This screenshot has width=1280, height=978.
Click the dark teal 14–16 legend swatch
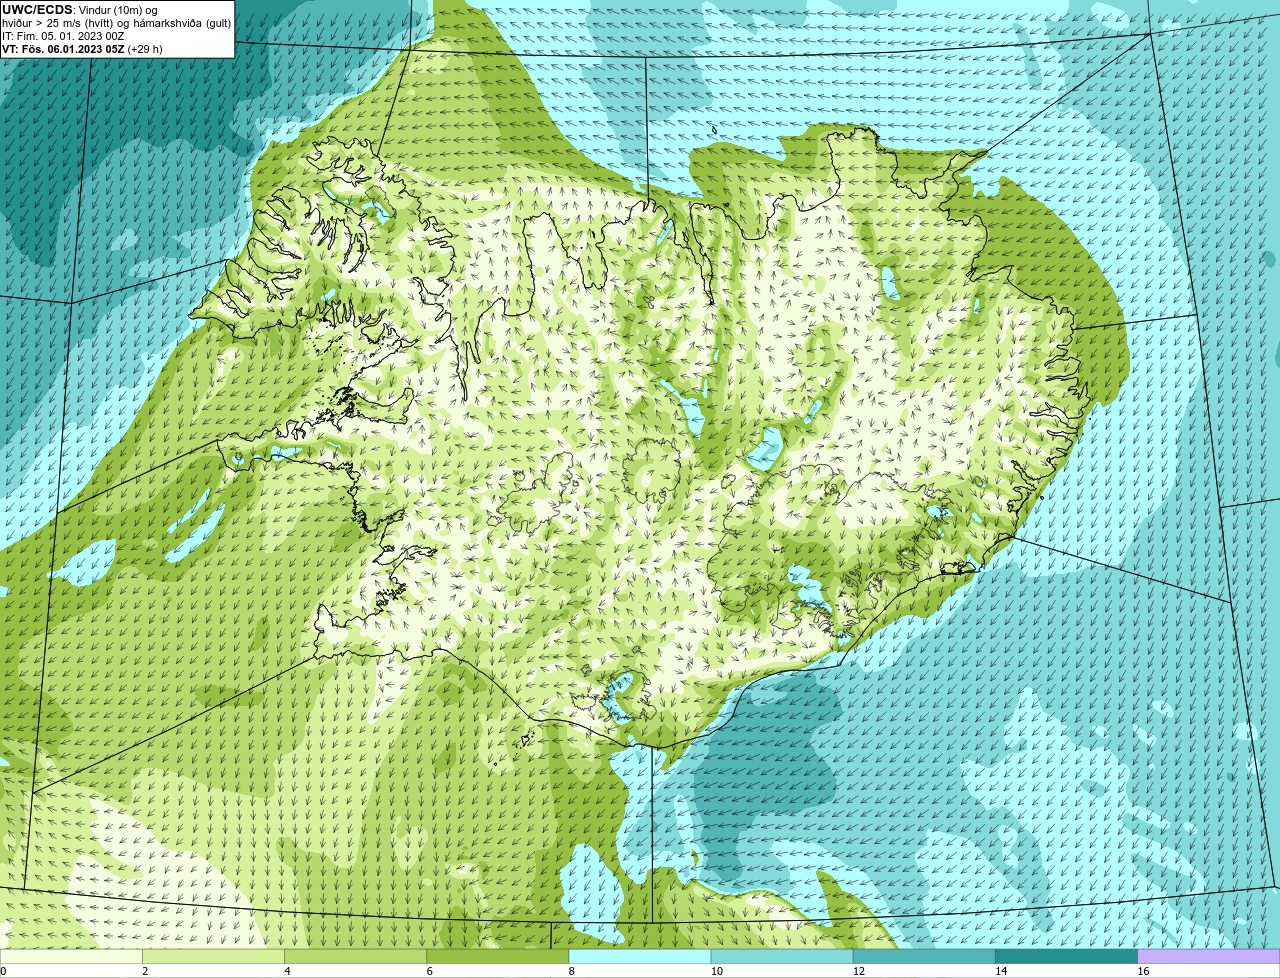[1066, 957]
